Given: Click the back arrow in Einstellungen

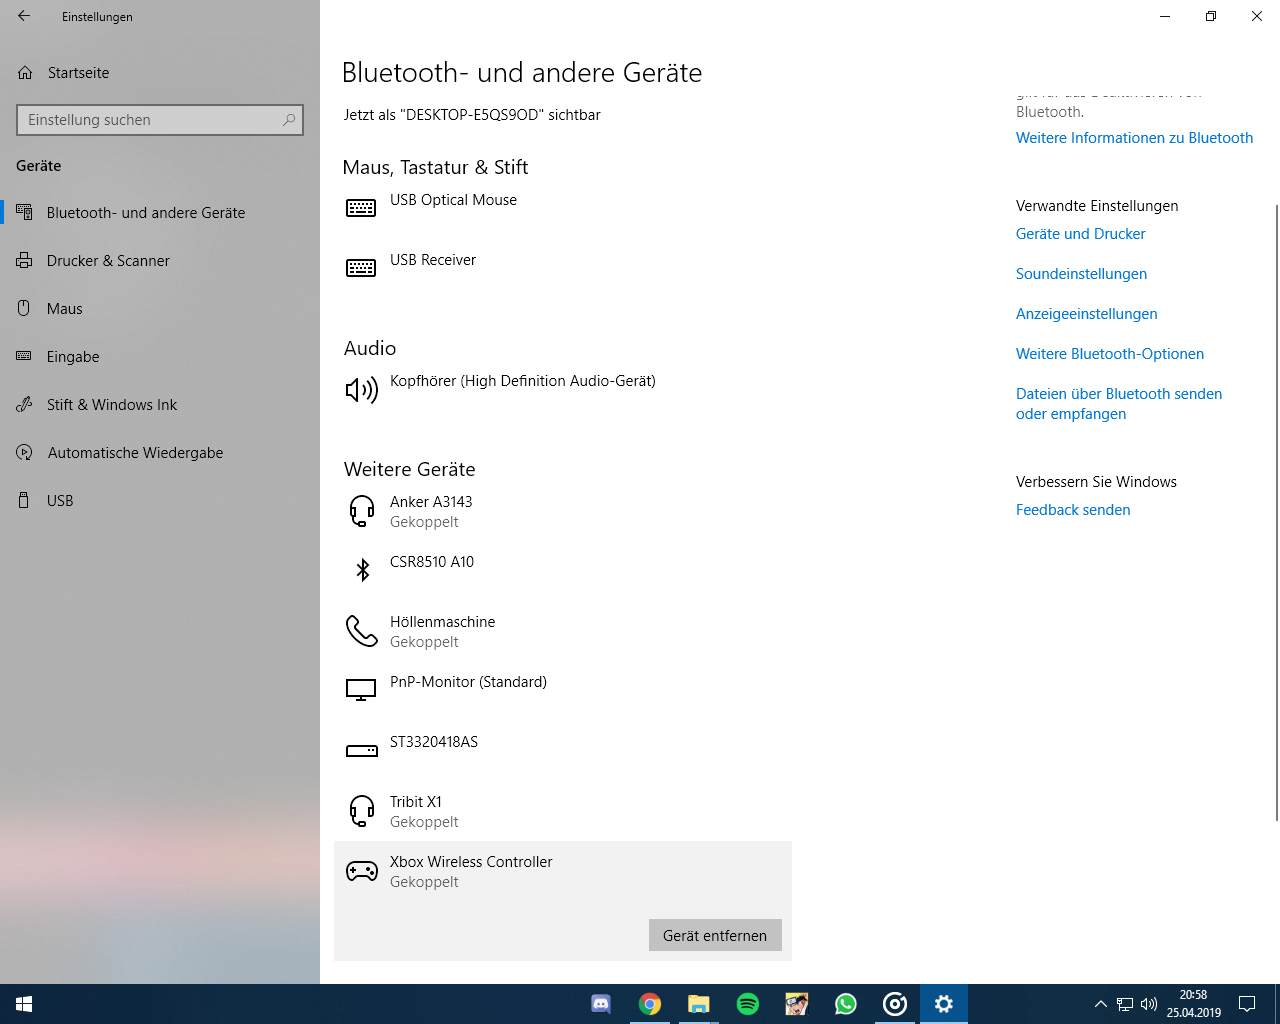Looking at the screenshot, I should pos(24,16).
